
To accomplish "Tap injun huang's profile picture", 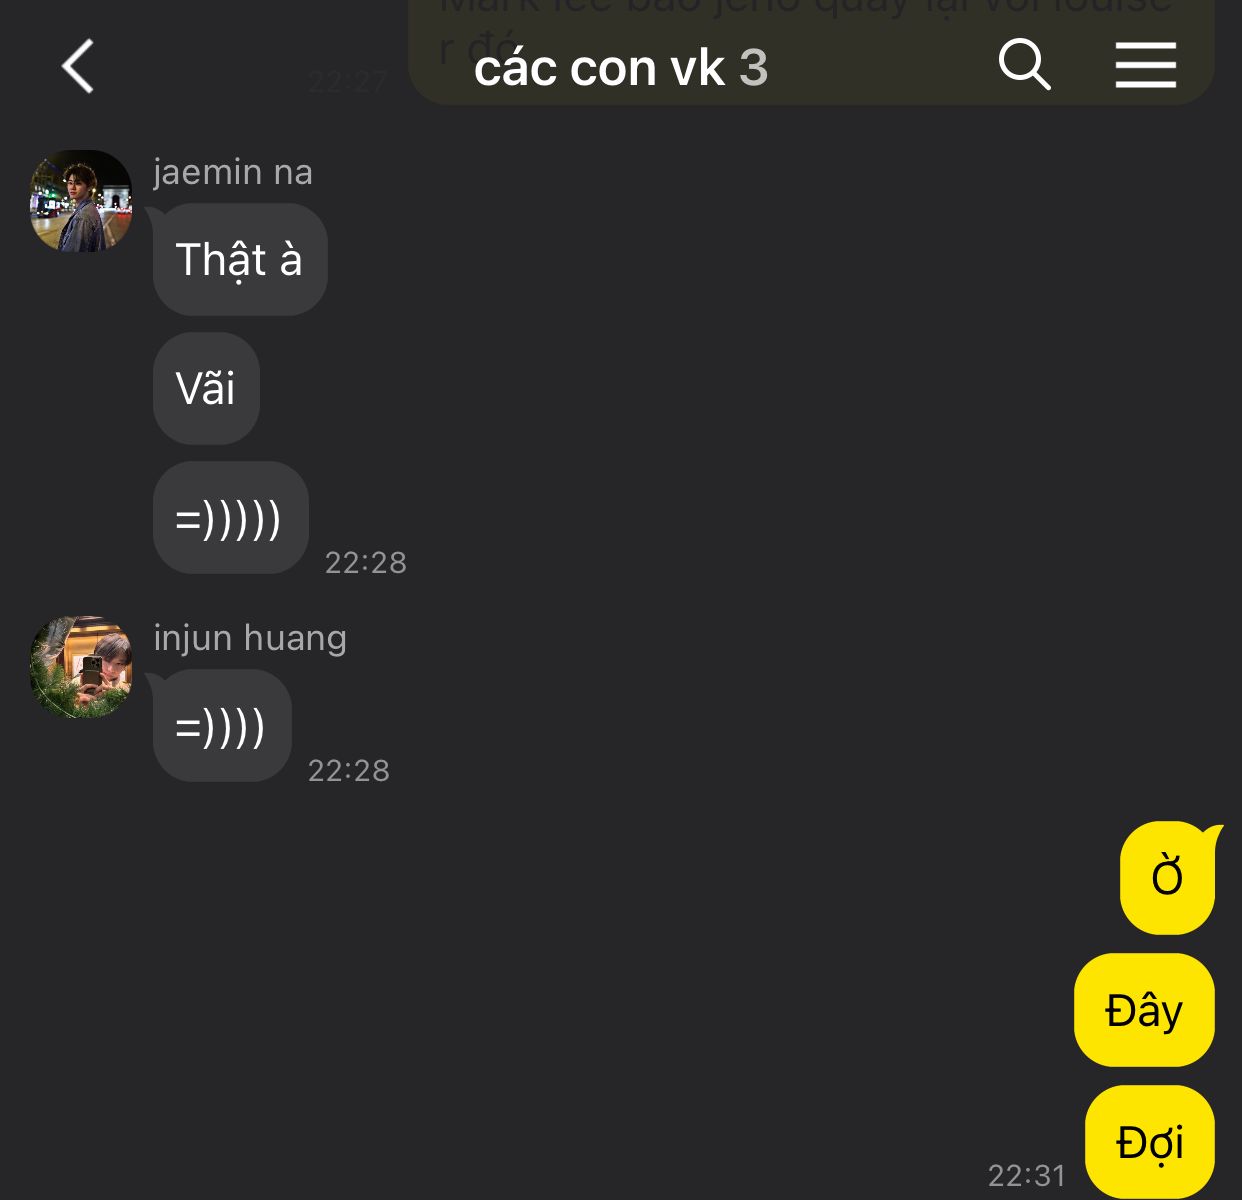I will (81, 667).
